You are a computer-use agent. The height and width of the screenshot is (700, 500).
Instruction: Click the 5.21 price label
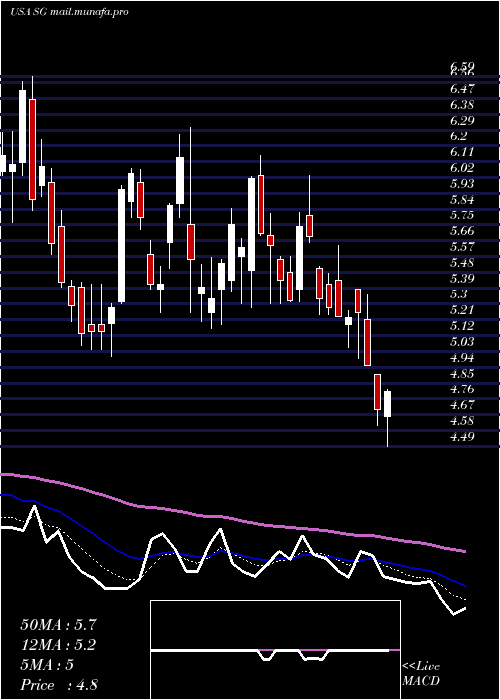tap(462, 310)
